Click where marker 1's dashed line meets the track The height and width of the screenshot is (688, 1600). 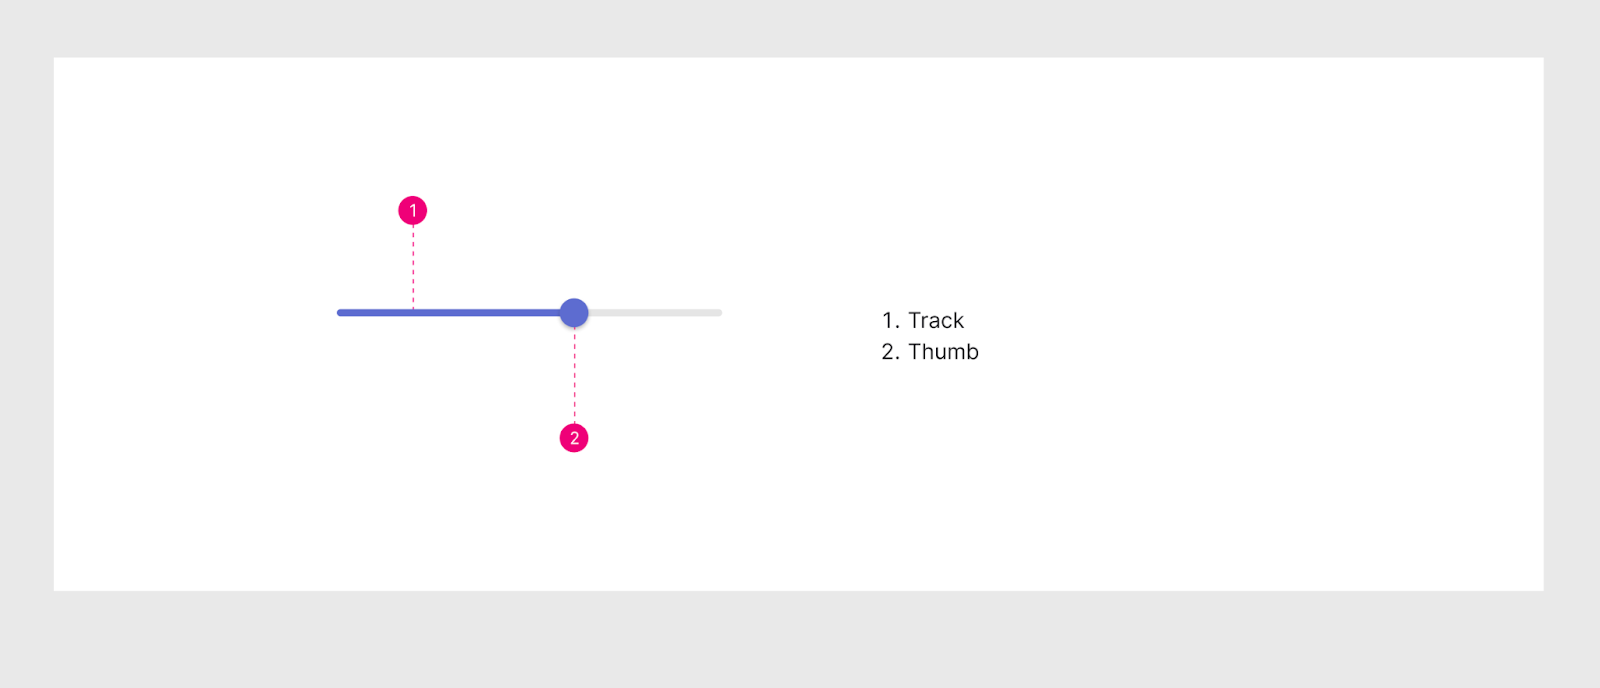tap(413, 313)
